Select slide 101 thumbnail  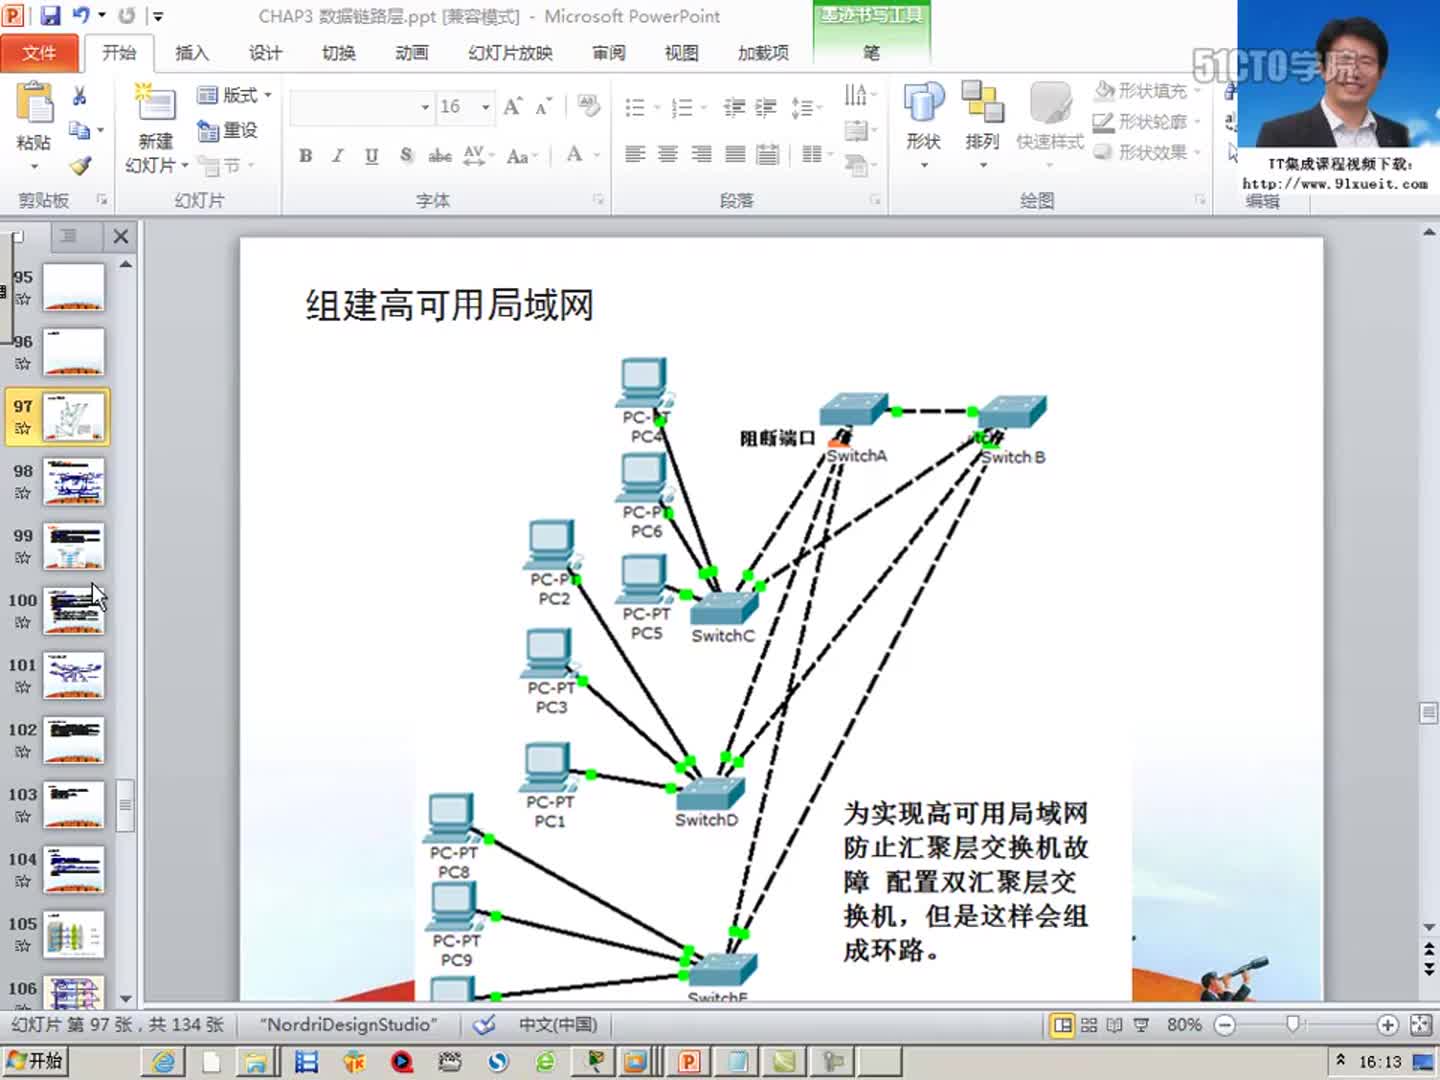73,675
